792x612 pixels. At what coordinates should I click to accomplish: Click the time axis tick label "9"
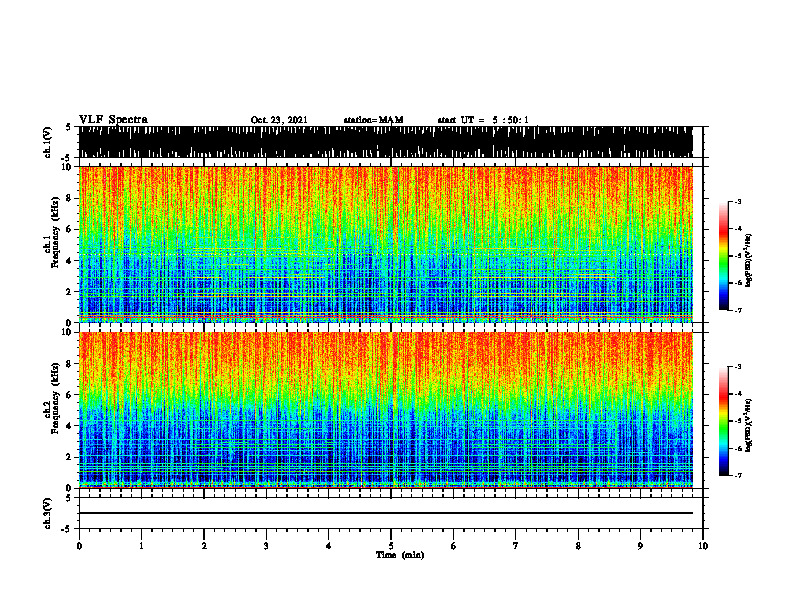pos(640,546)
